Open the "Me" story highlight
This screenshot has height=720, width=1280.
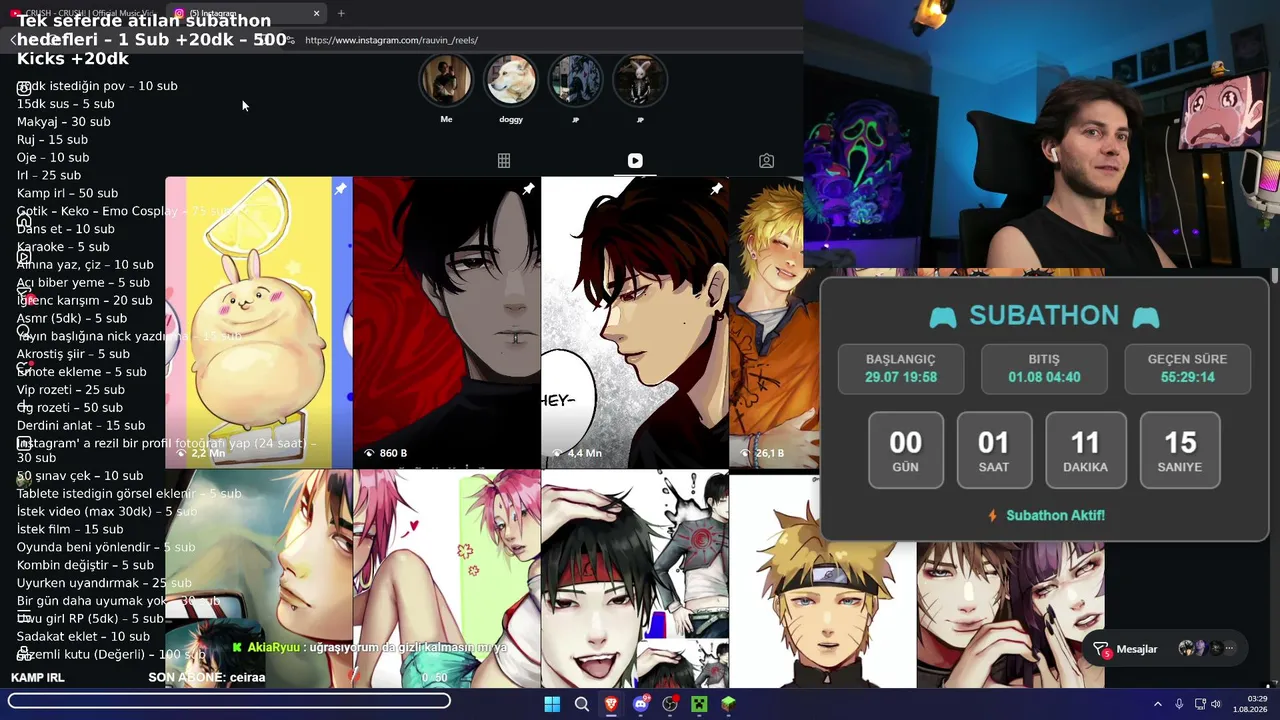[446, 80]
